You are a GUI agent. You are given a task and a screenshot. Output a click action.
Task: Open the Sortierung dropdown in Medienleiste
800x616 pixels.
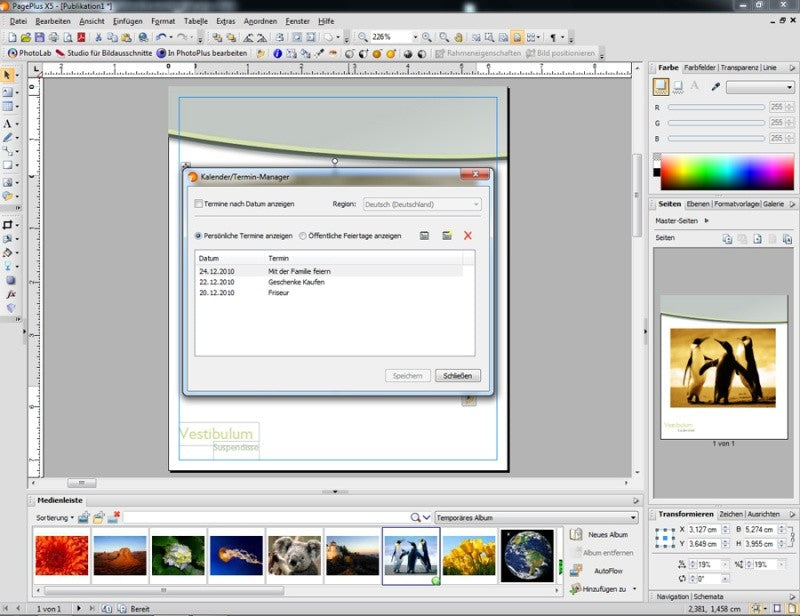(x=55, y=518)
